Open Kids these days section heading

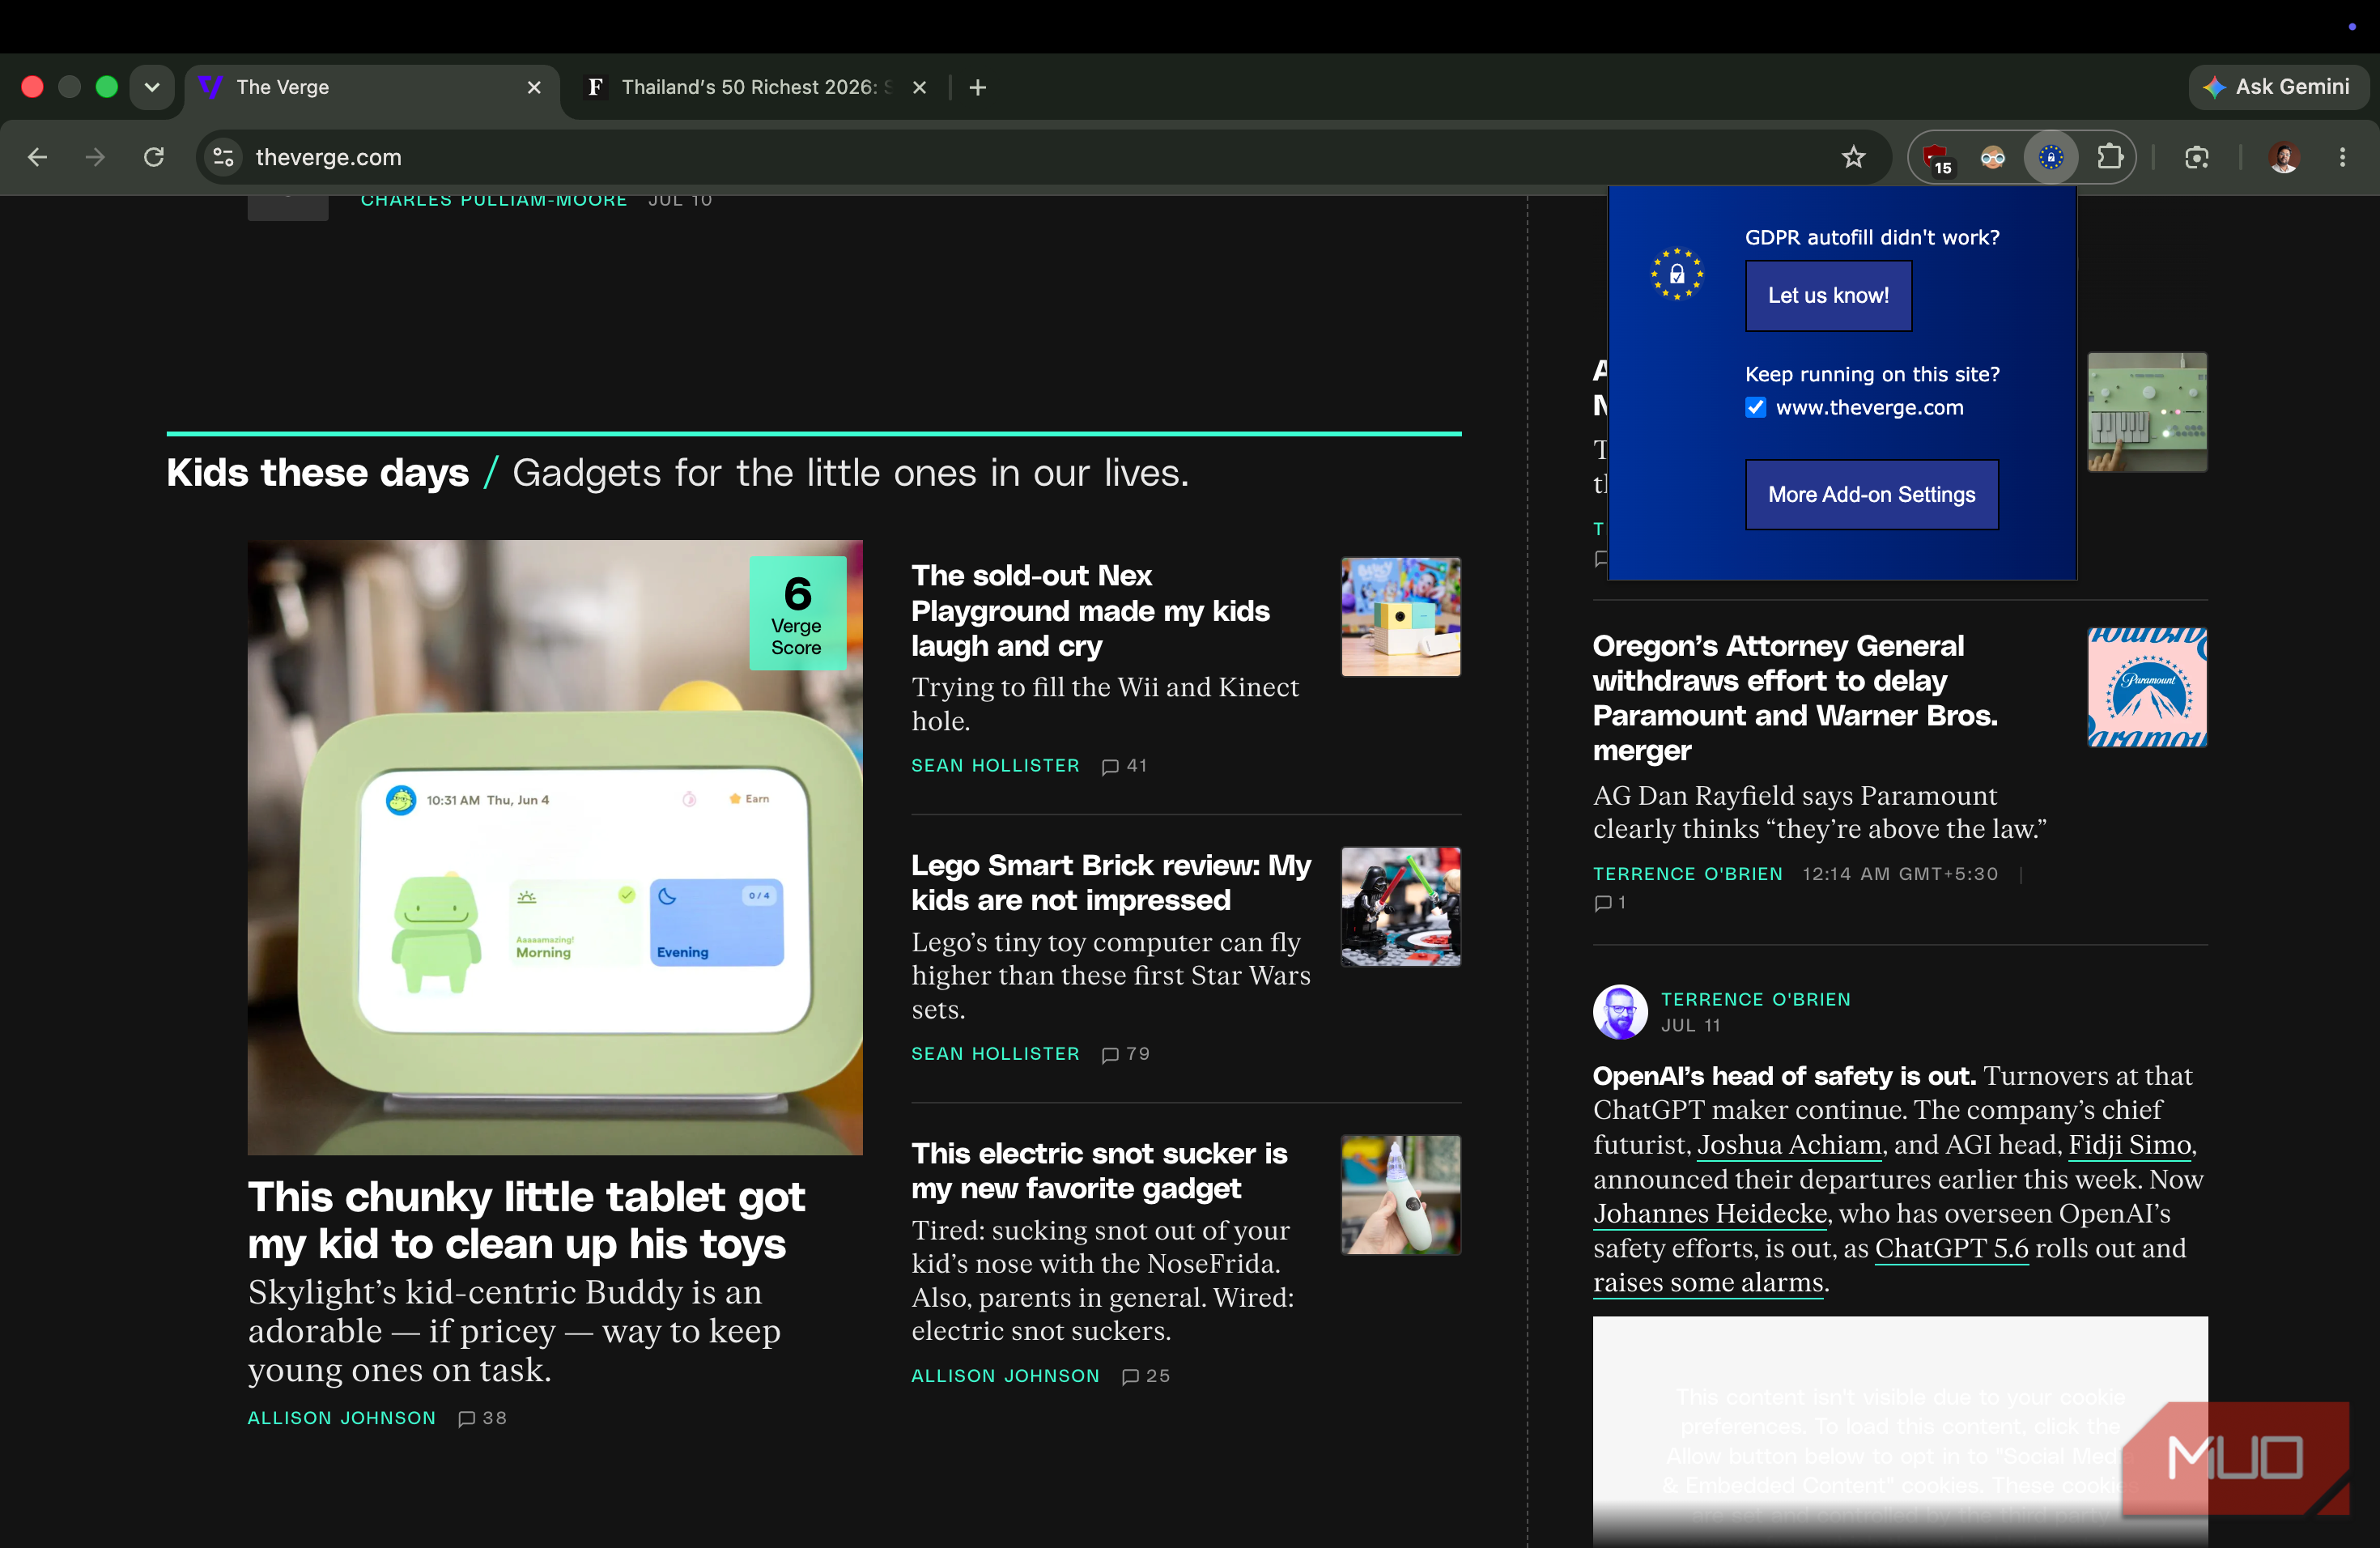point(317,472)
